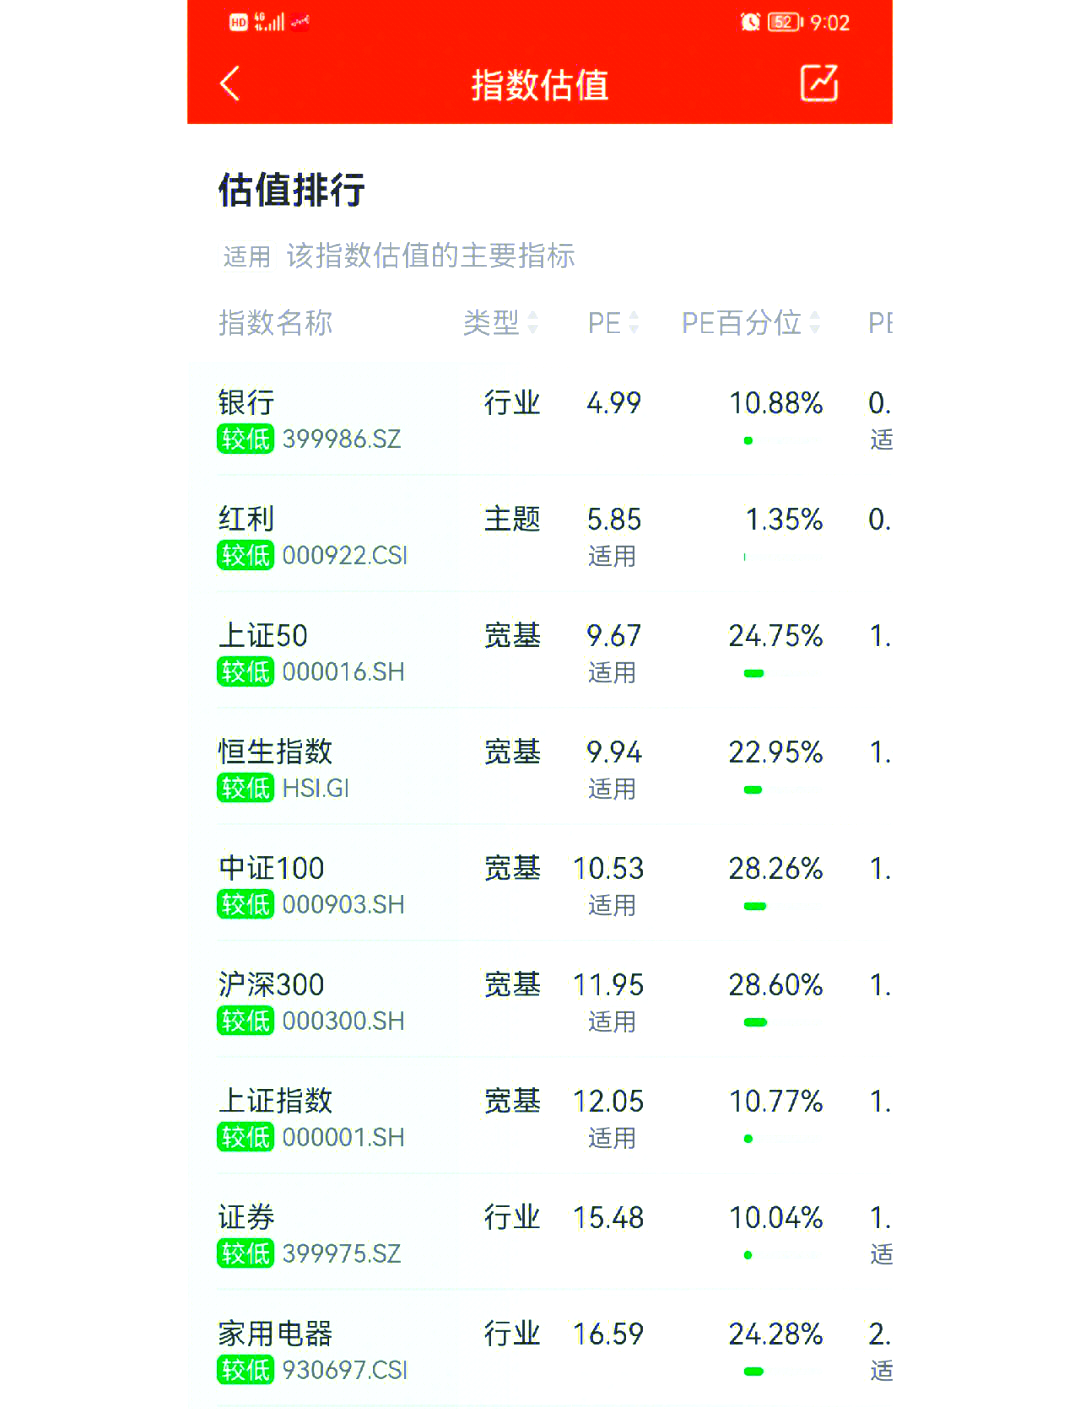Screen dimensions: 1080x1409
Task: Tap the 适用 label under 中证100's PE
Action: pyautogui.click(x=612, y=905)
